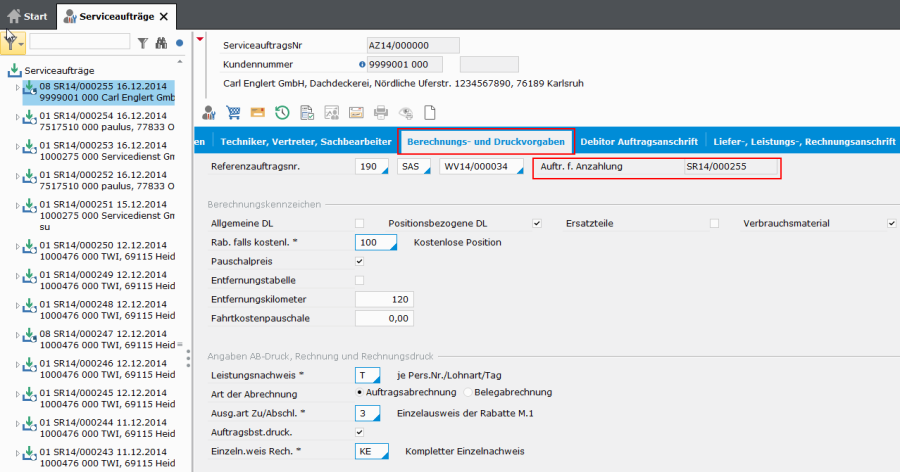The image size is (900, 472).
Task: Toggle the Allgemeine DL checkbox
Action: point(359,223)
